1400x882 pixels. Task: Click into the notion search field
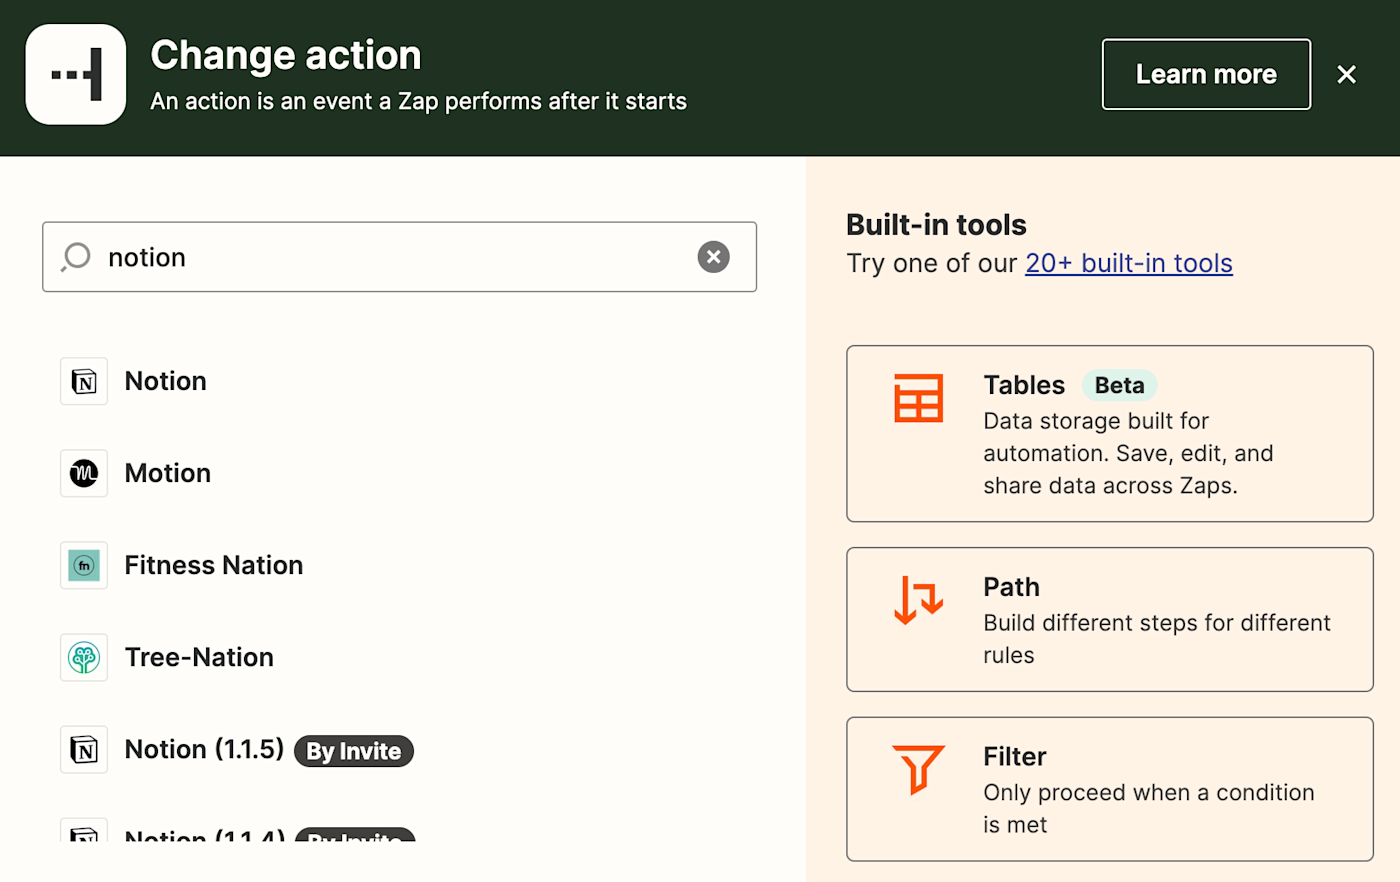(x=390, y=257)
